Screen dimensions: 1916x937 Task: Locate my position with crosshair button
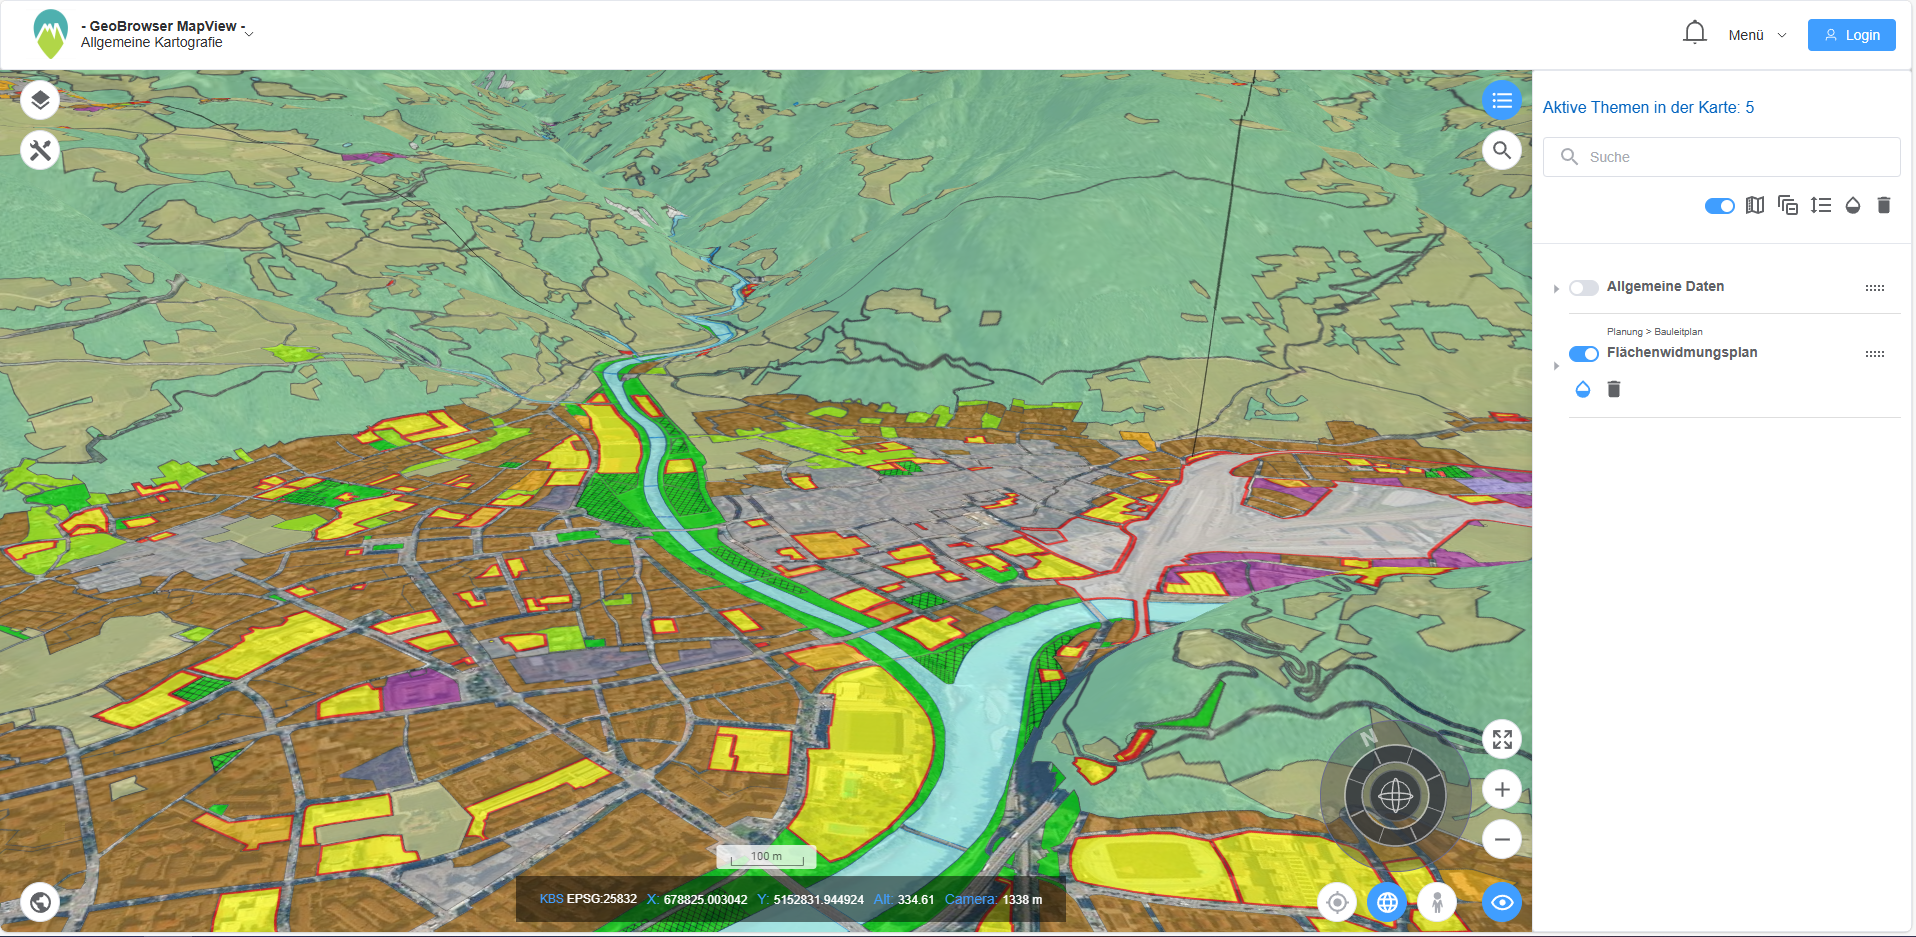click(1337, 903)
